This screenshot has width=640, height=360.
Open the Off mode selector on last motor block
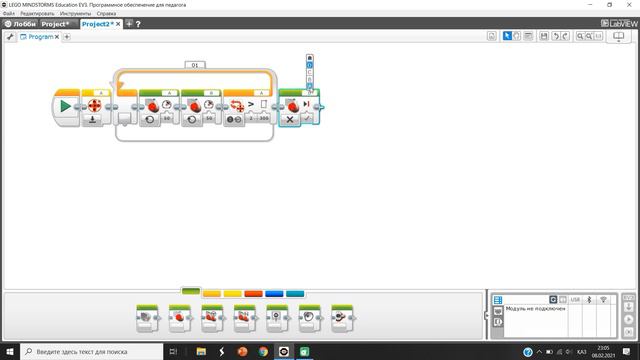(x=290, y=120)
